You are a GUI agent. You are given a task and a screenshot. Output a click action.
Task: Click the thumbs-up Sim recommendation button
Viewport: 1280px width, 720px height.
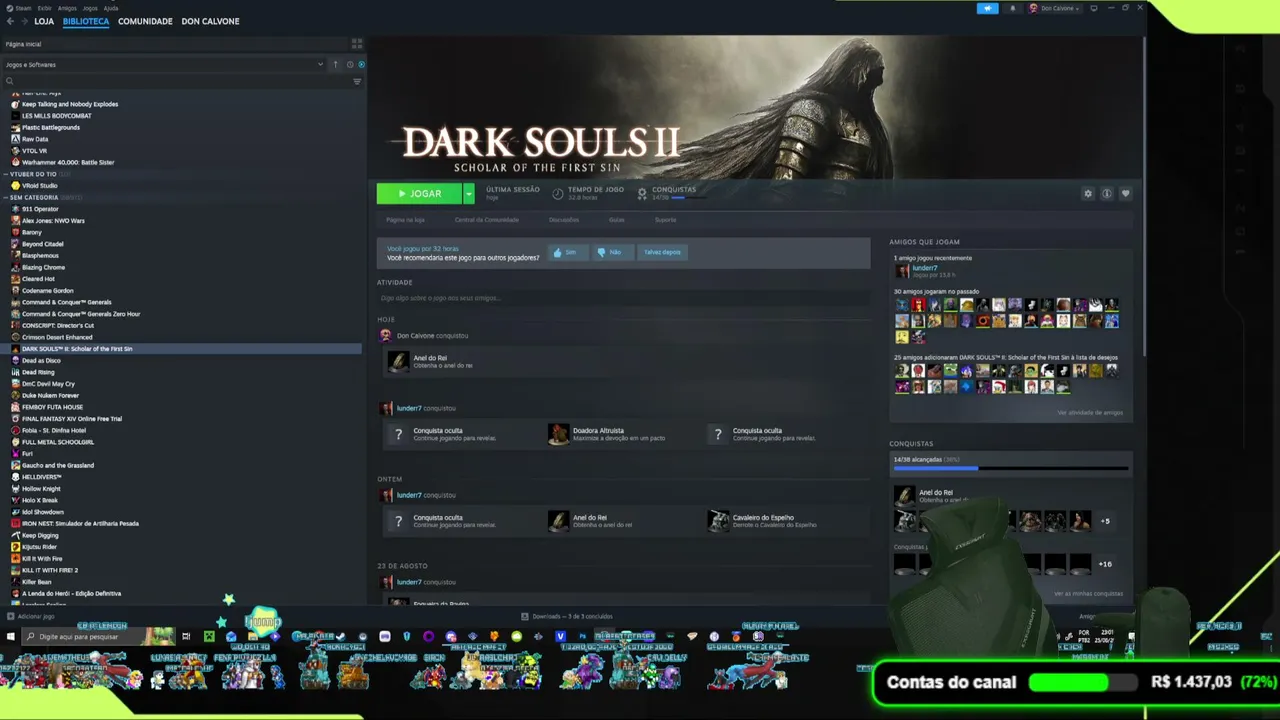[x=566, y=252]
